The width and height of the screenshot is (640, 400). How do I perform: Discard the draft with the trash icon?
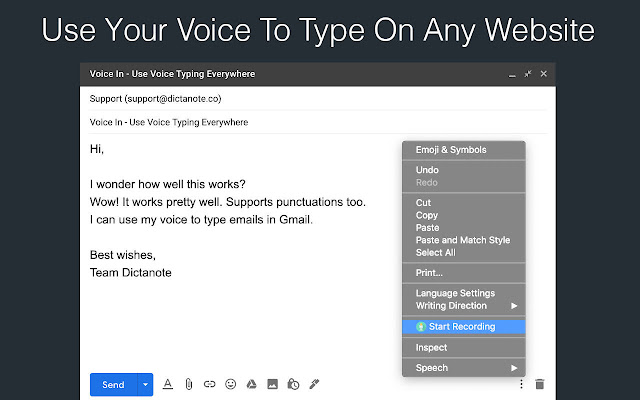coord(540,384)
